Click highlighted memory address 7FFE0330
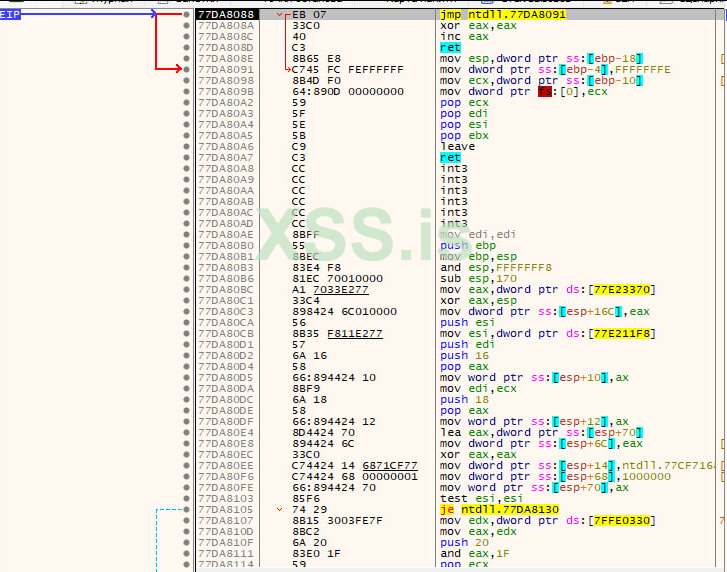The width and height of the screenshot is (727, 572). (x=622, y=521)
